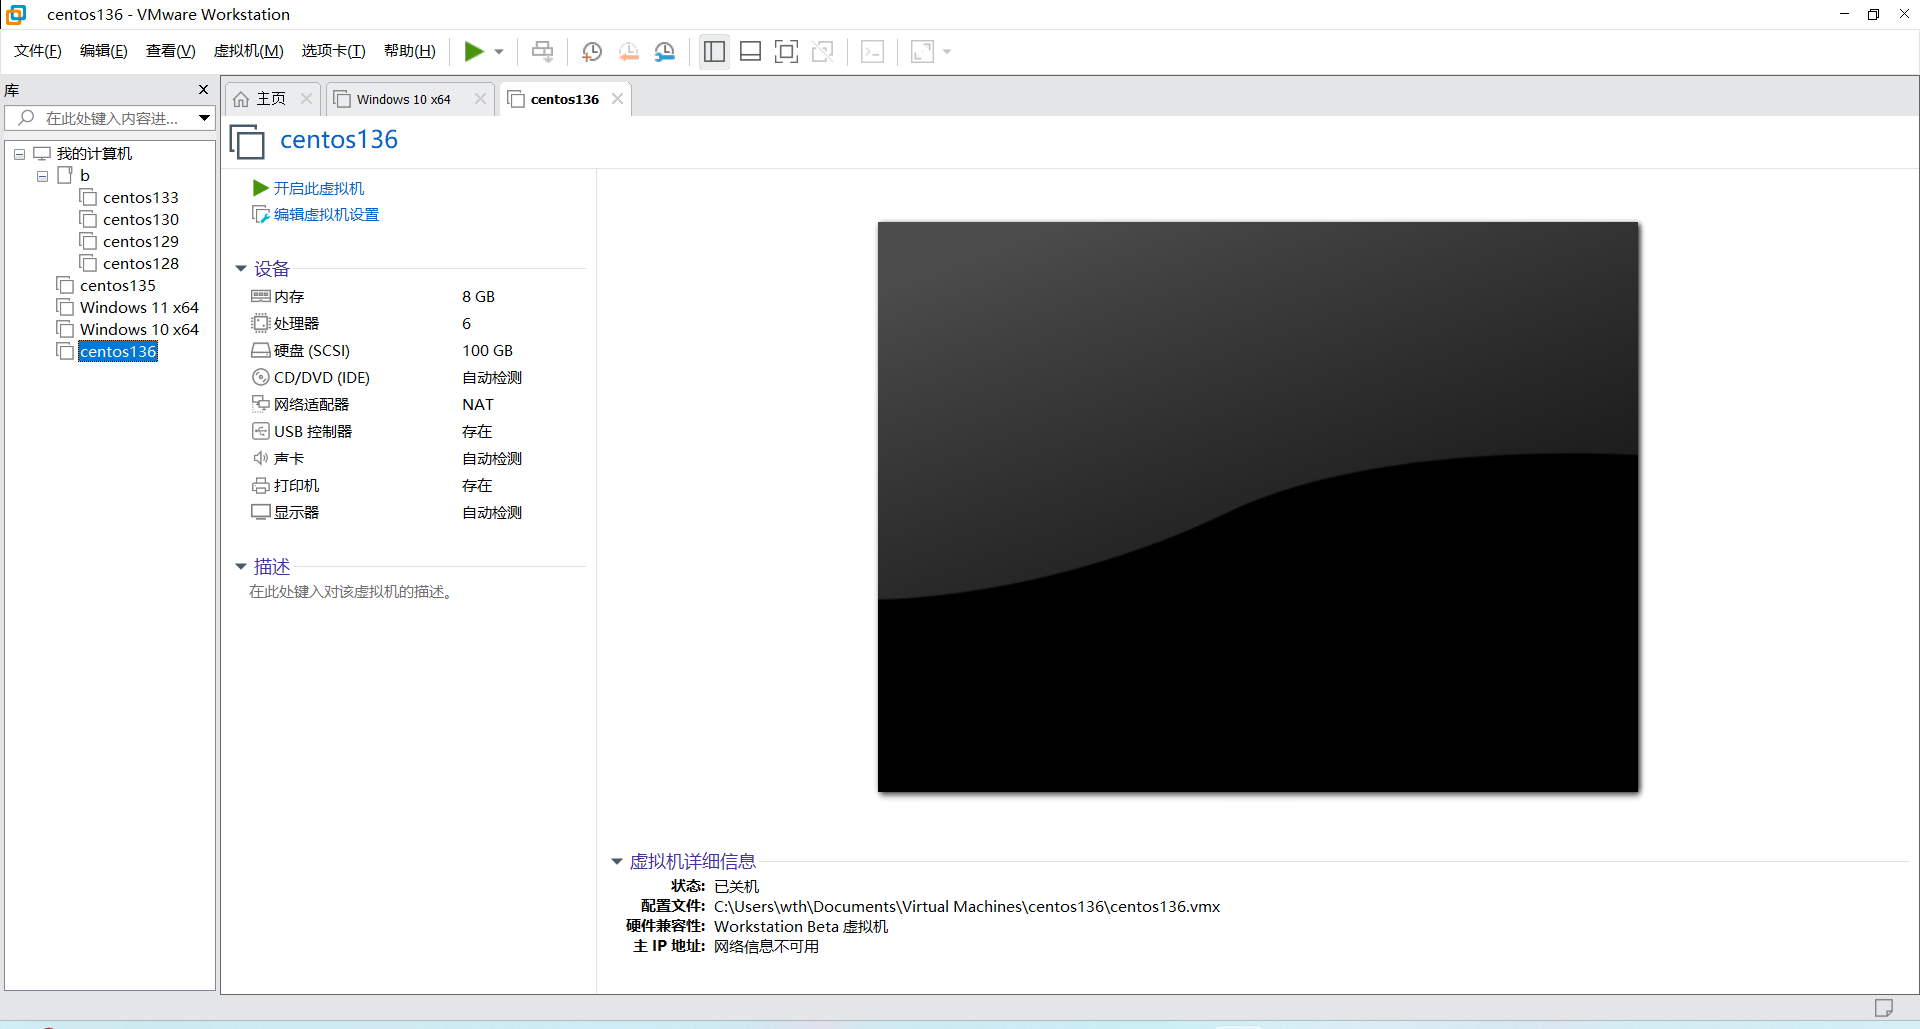The height and width of the screenshot is (1029, 1920).
Task: Close the Windows 10 x64 tab
Action: pos(481,98)
